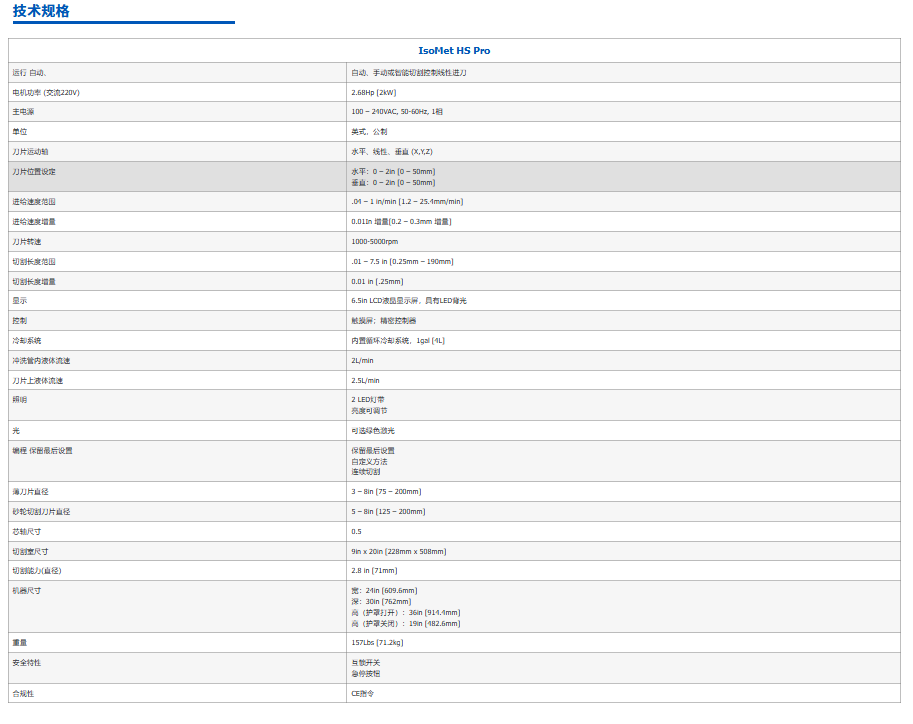Click the value 0.5
The image size is (913, 724).
tap(356, 532)
